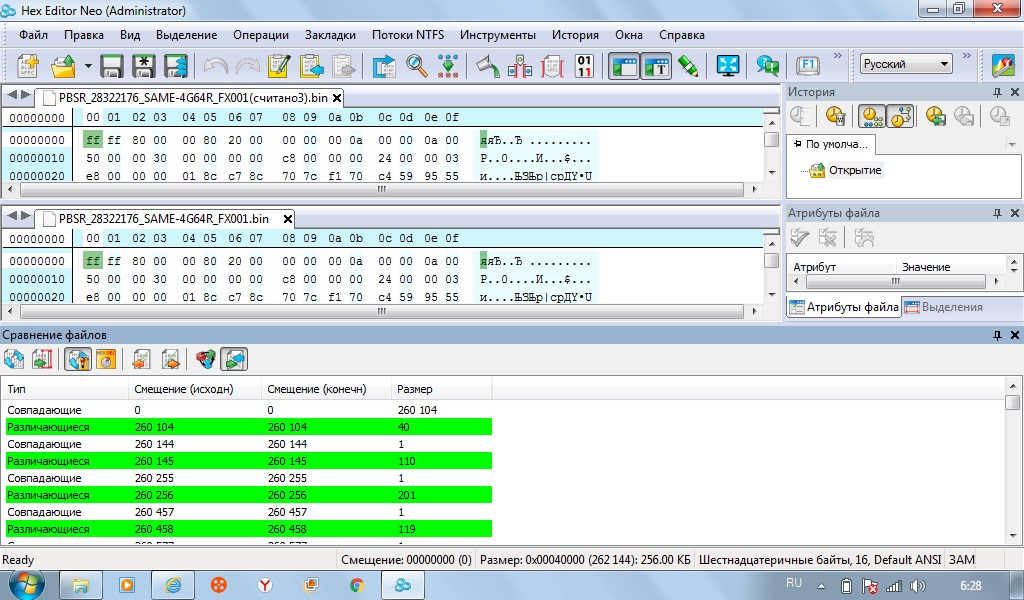The width and height of the screenshot is (1024, 600).
Task: Save the file with the floppy icon
Action: tap(112, 66)
